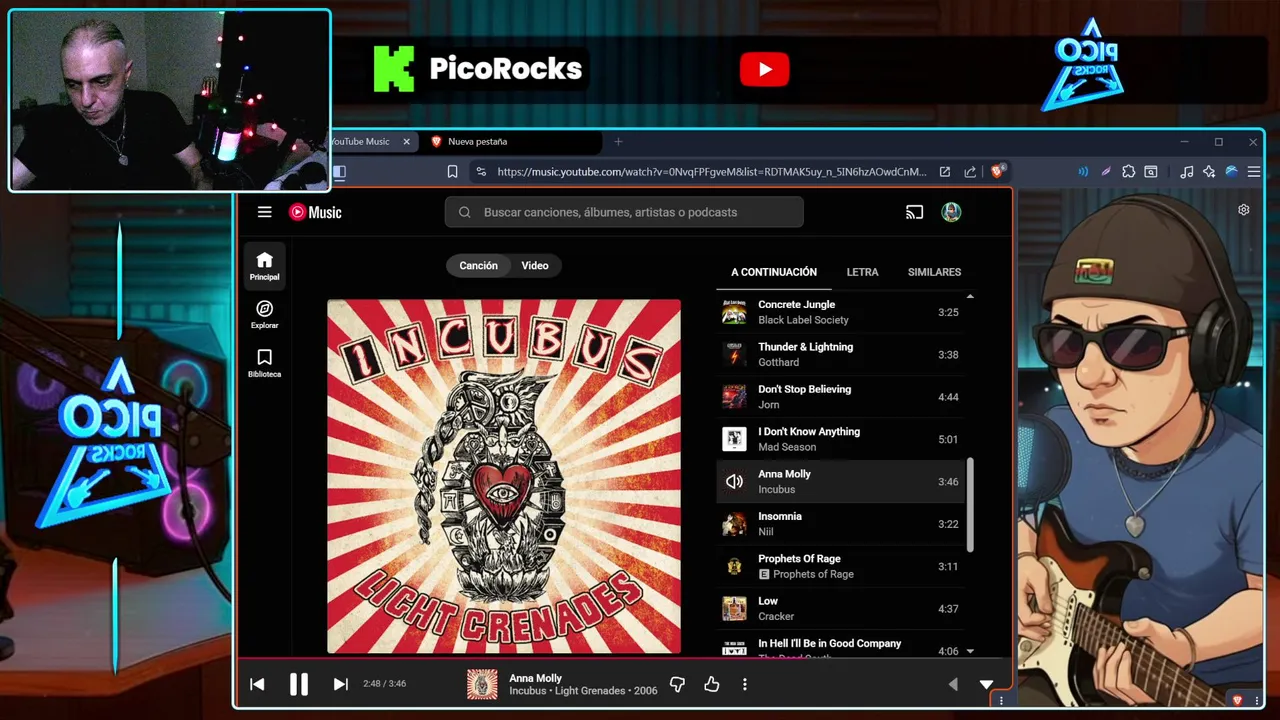The image size is (1280, 720).
Task: Select the SIMILARES tab
Action: pos(934,272)
